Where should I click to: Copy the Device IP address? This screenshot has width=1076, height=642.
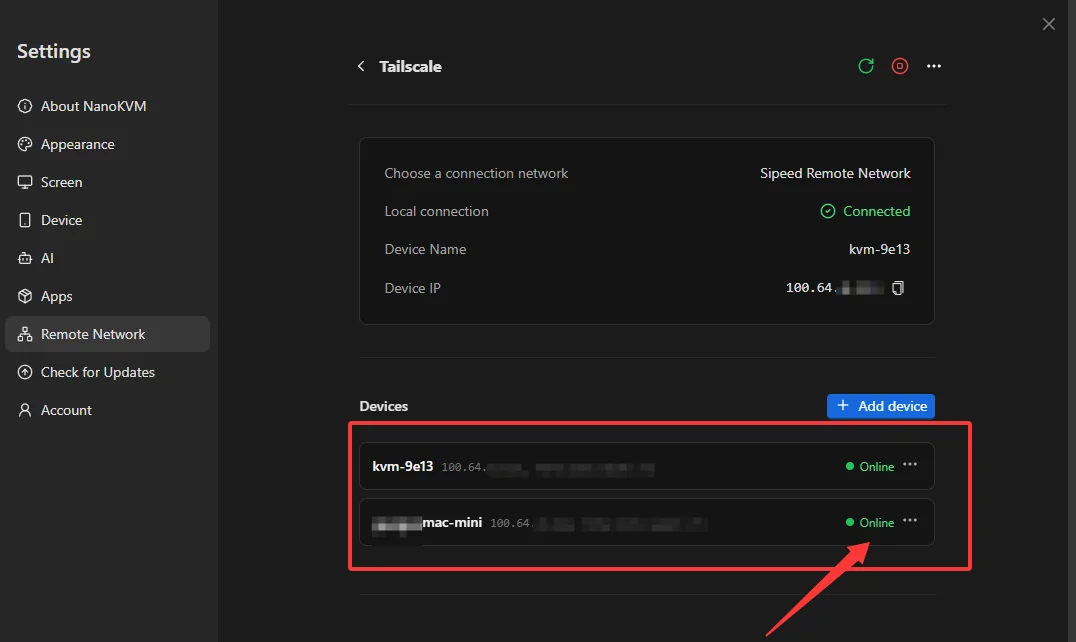[898, 288]
